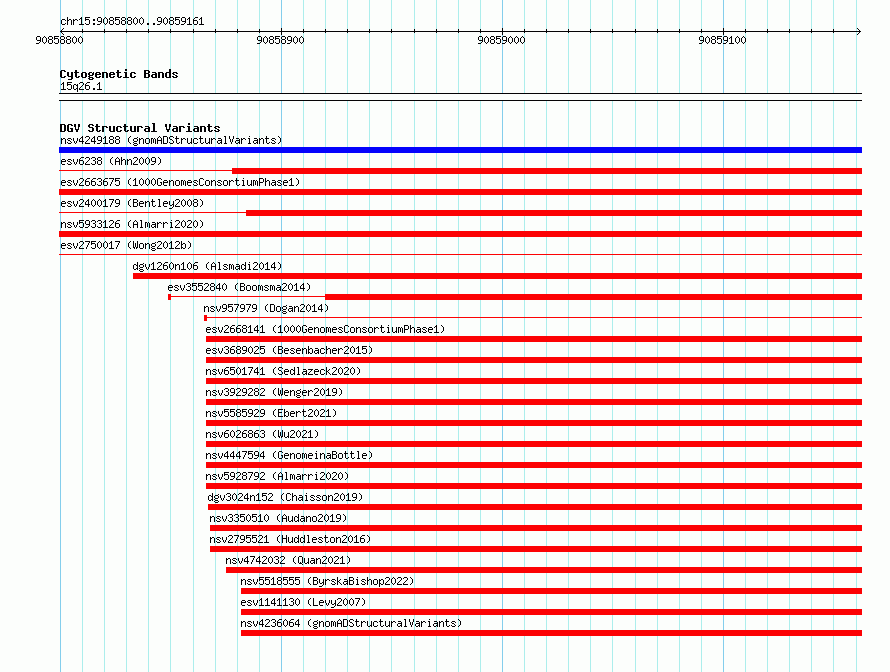Click the DGV Structural Variants track title

tap(140, 128)
